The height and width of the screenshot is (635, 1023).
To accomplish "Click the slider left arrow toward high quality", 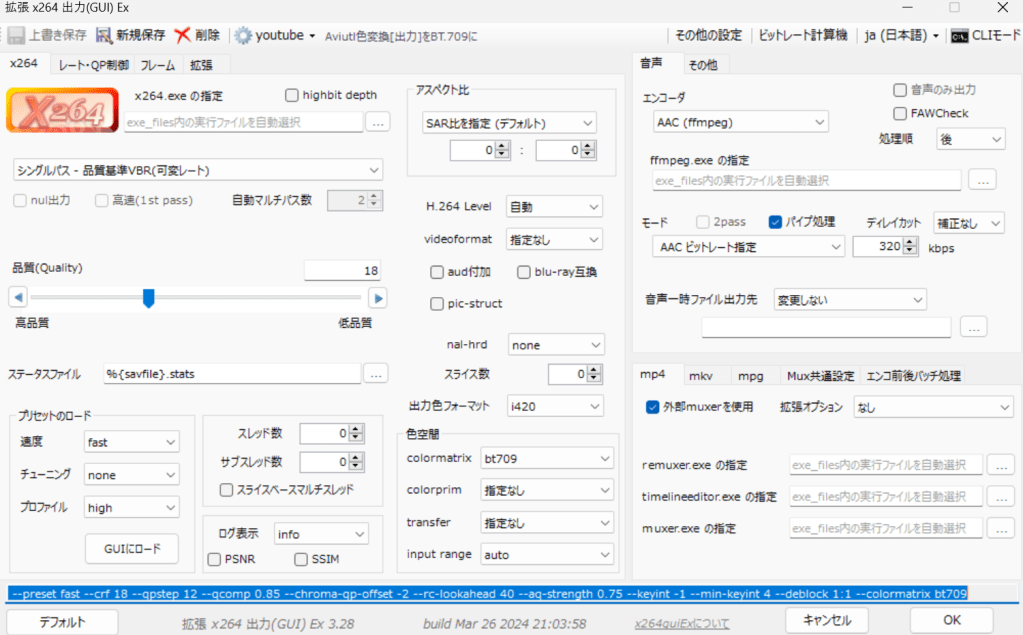I will (17, 297).
